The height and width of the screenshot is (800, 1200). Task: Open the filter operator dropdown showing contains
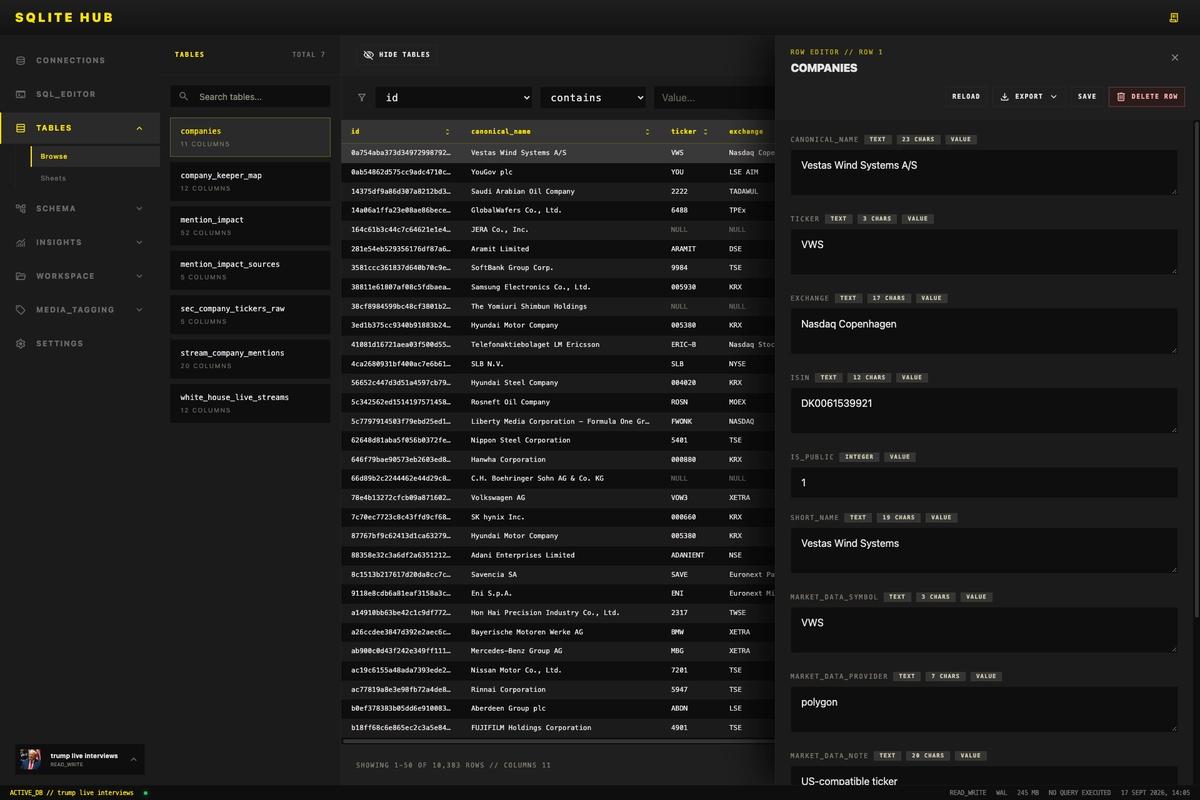click(595, 98)
